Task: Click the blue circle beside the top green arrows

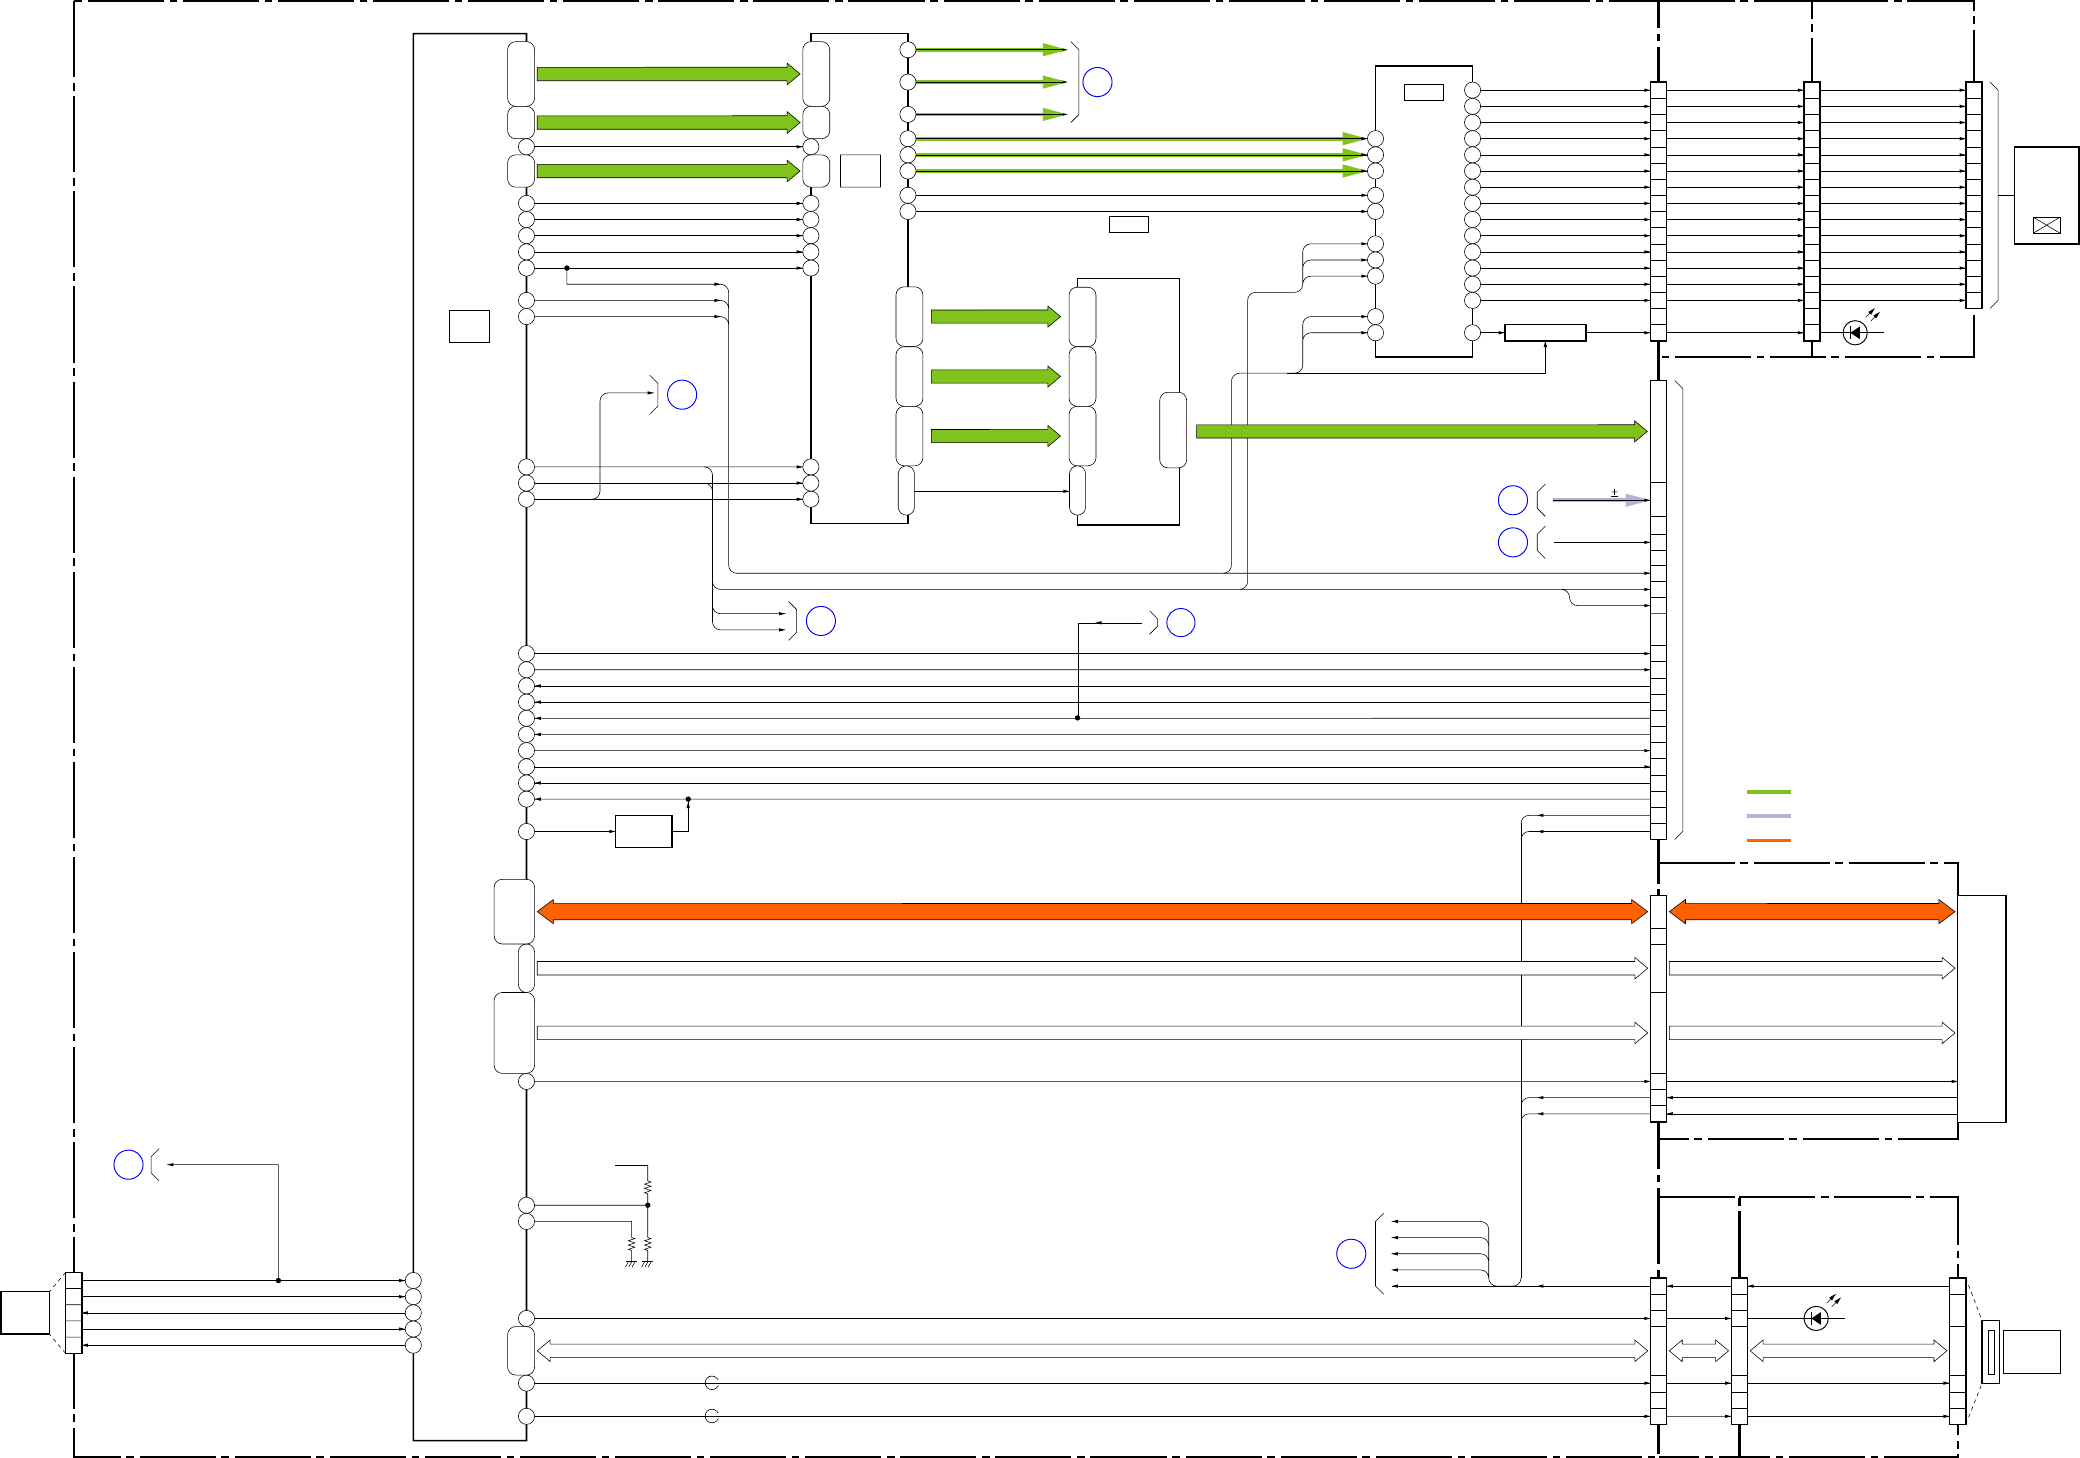Action: (1097, 82)
